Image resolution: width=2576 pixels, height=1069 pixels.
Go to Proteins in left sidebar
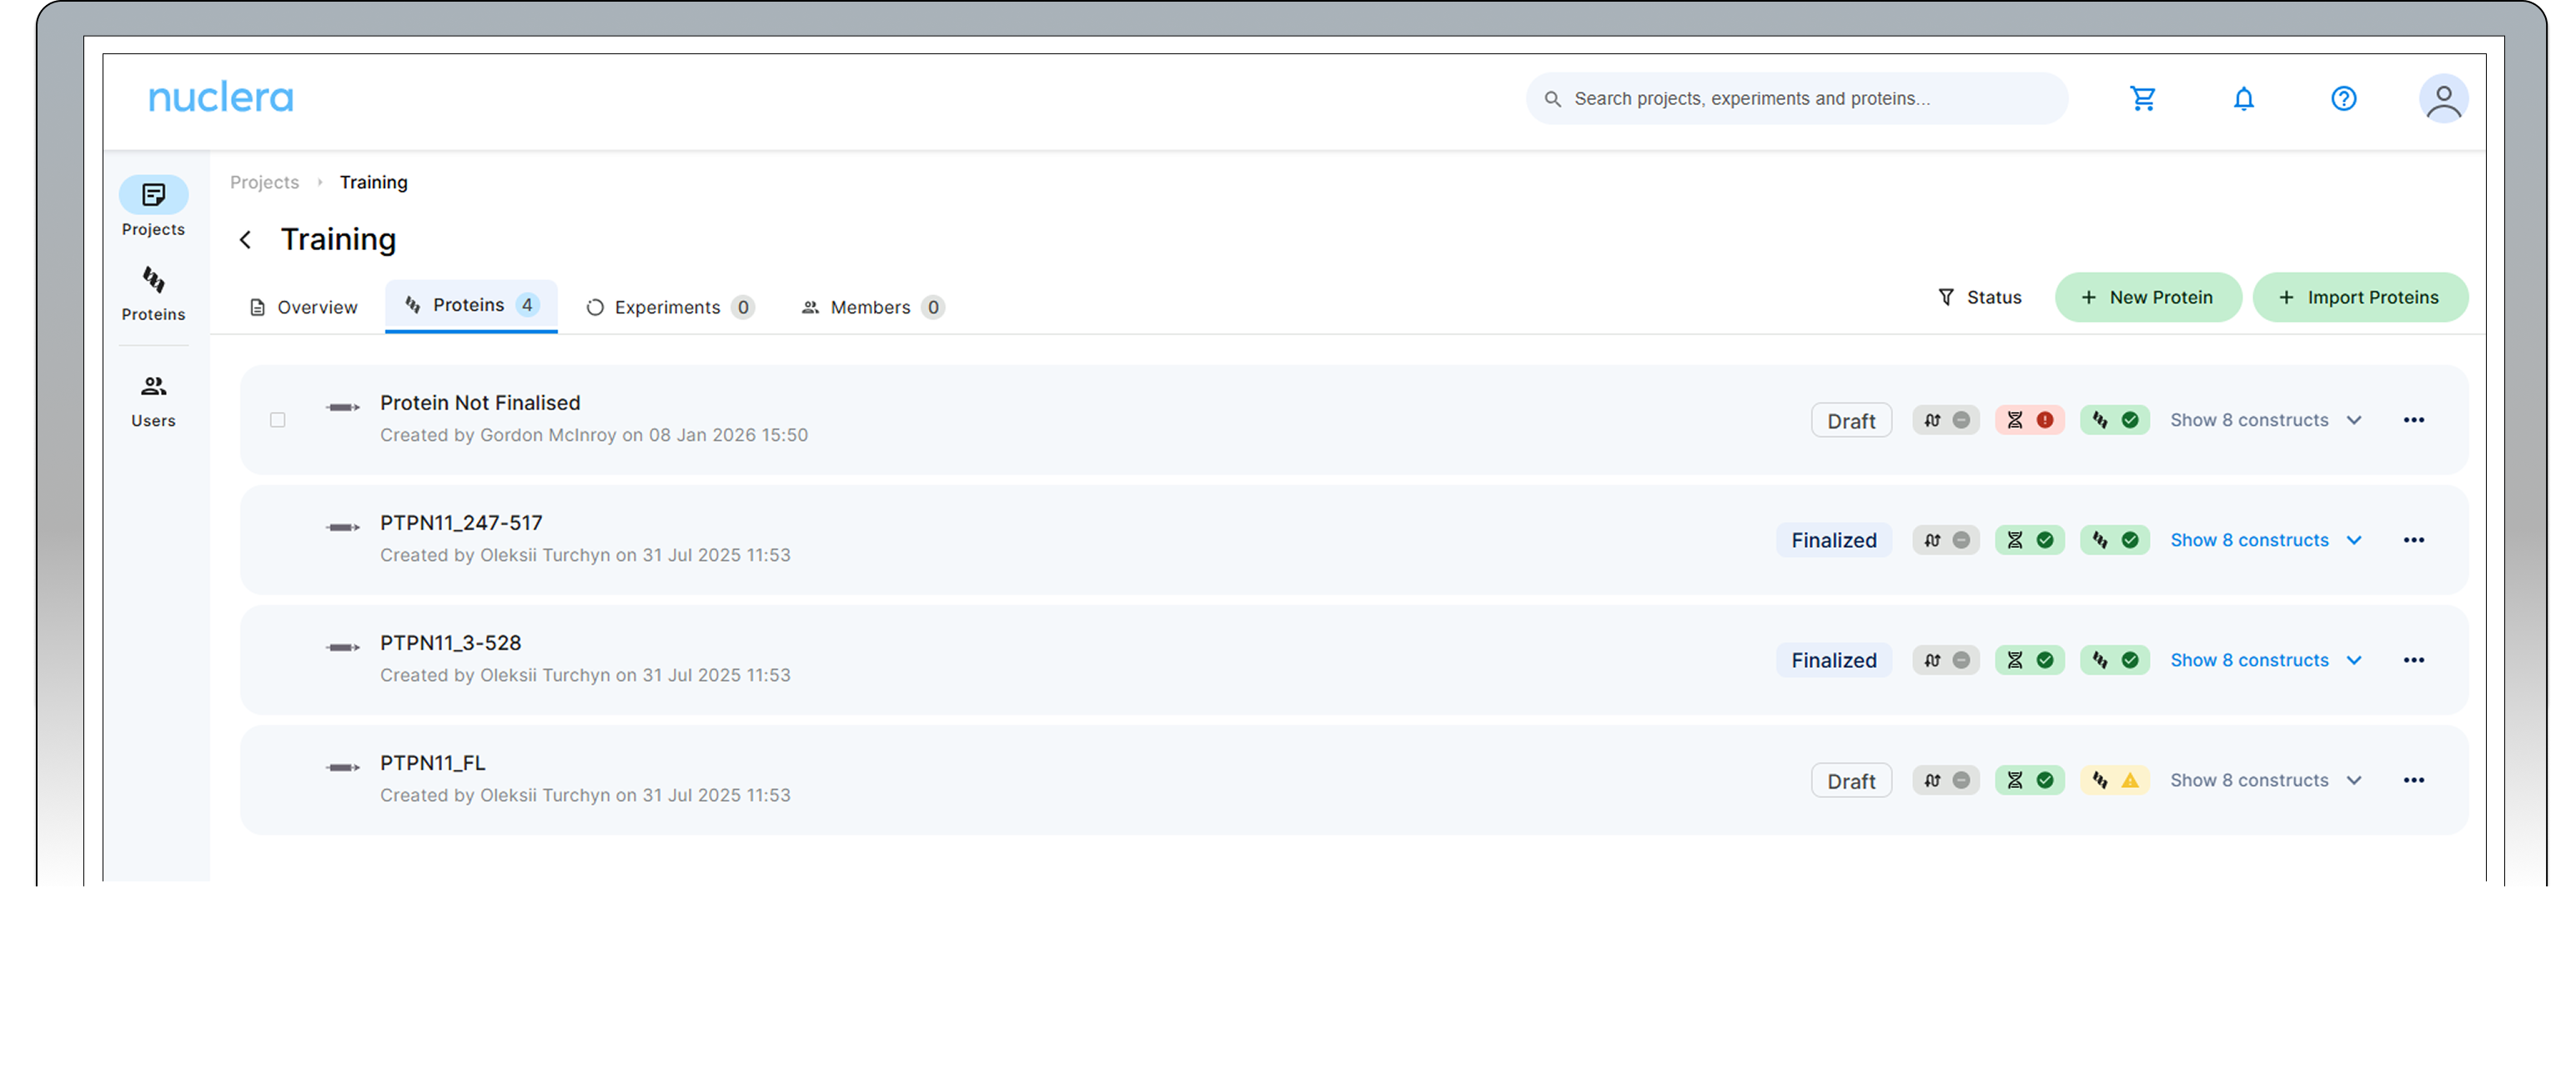point(153,293)
